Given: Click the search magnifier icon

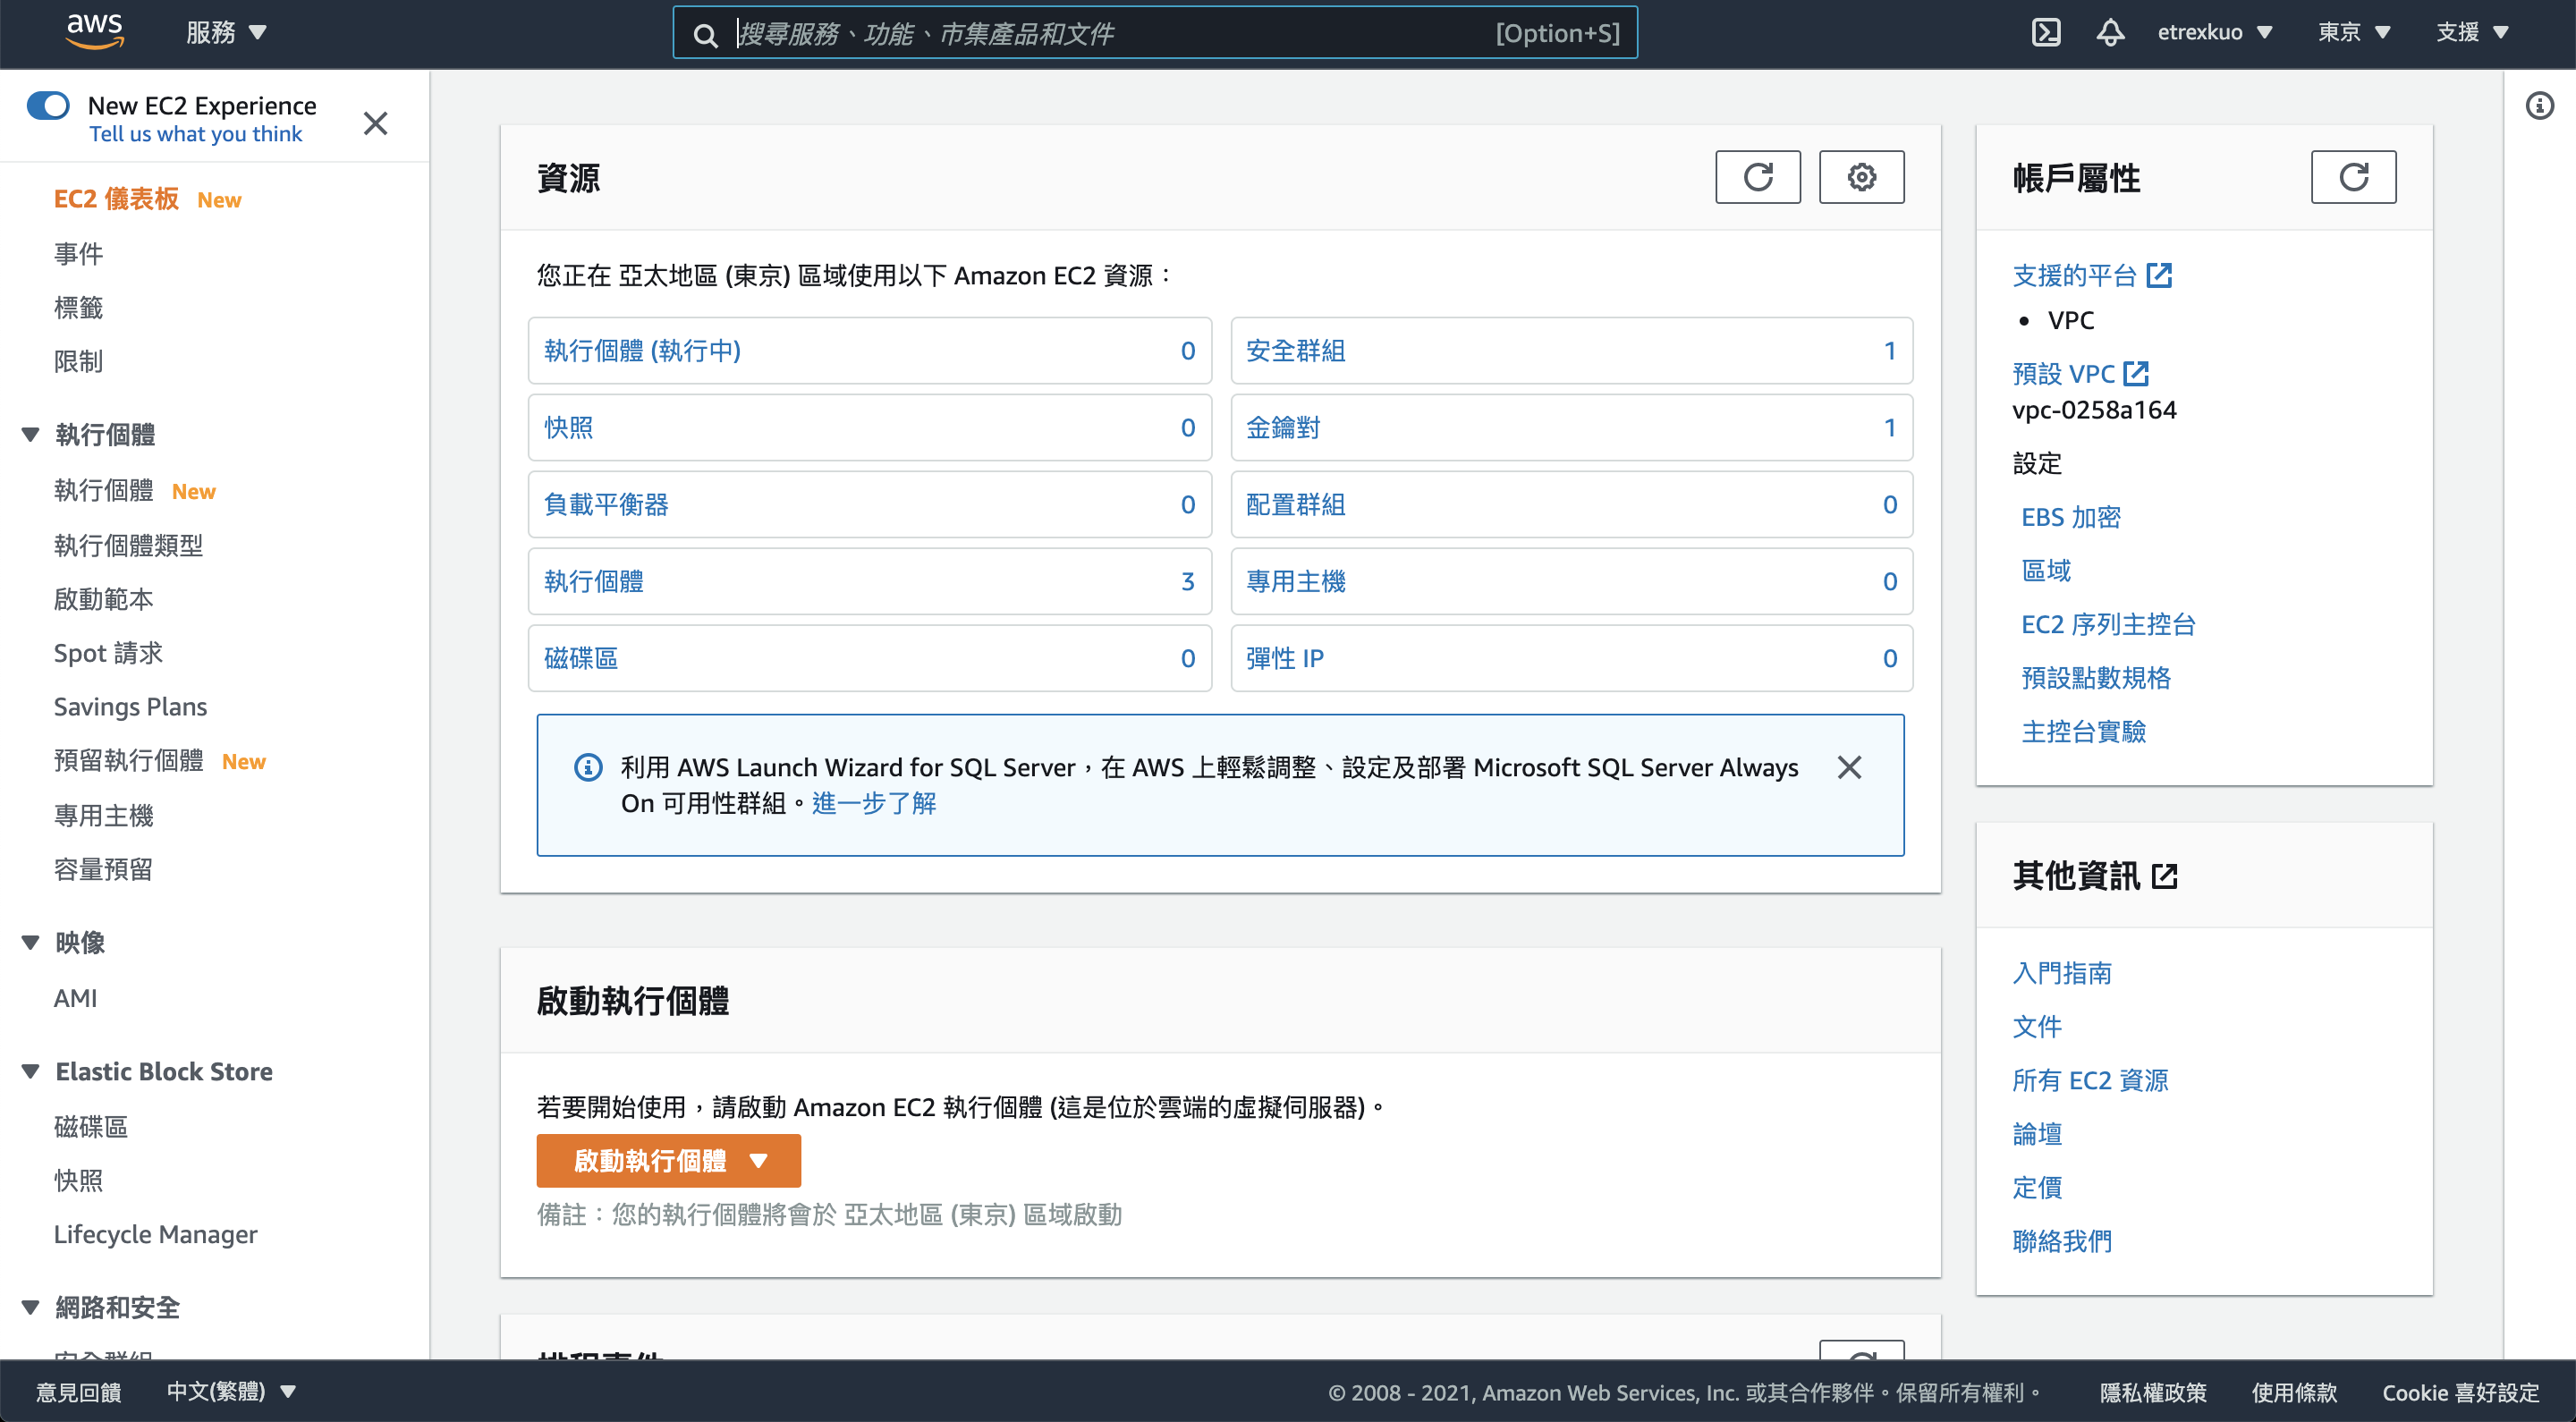Looking at the screenshot, I should [706, 35].
